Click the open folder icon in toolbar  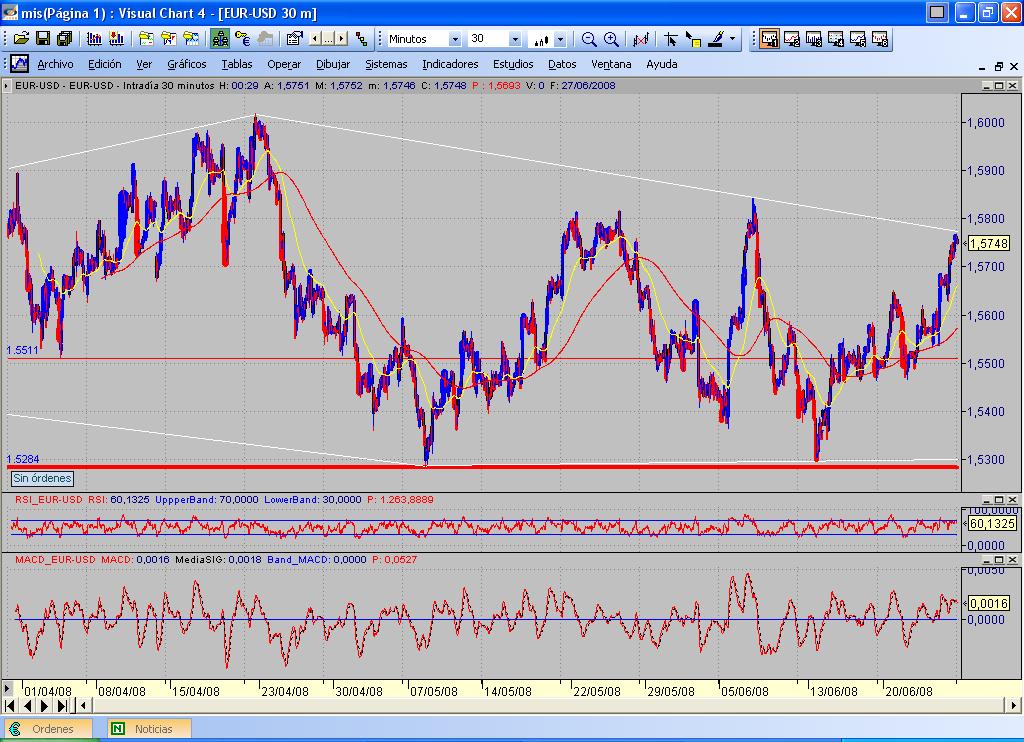[20, 39]
